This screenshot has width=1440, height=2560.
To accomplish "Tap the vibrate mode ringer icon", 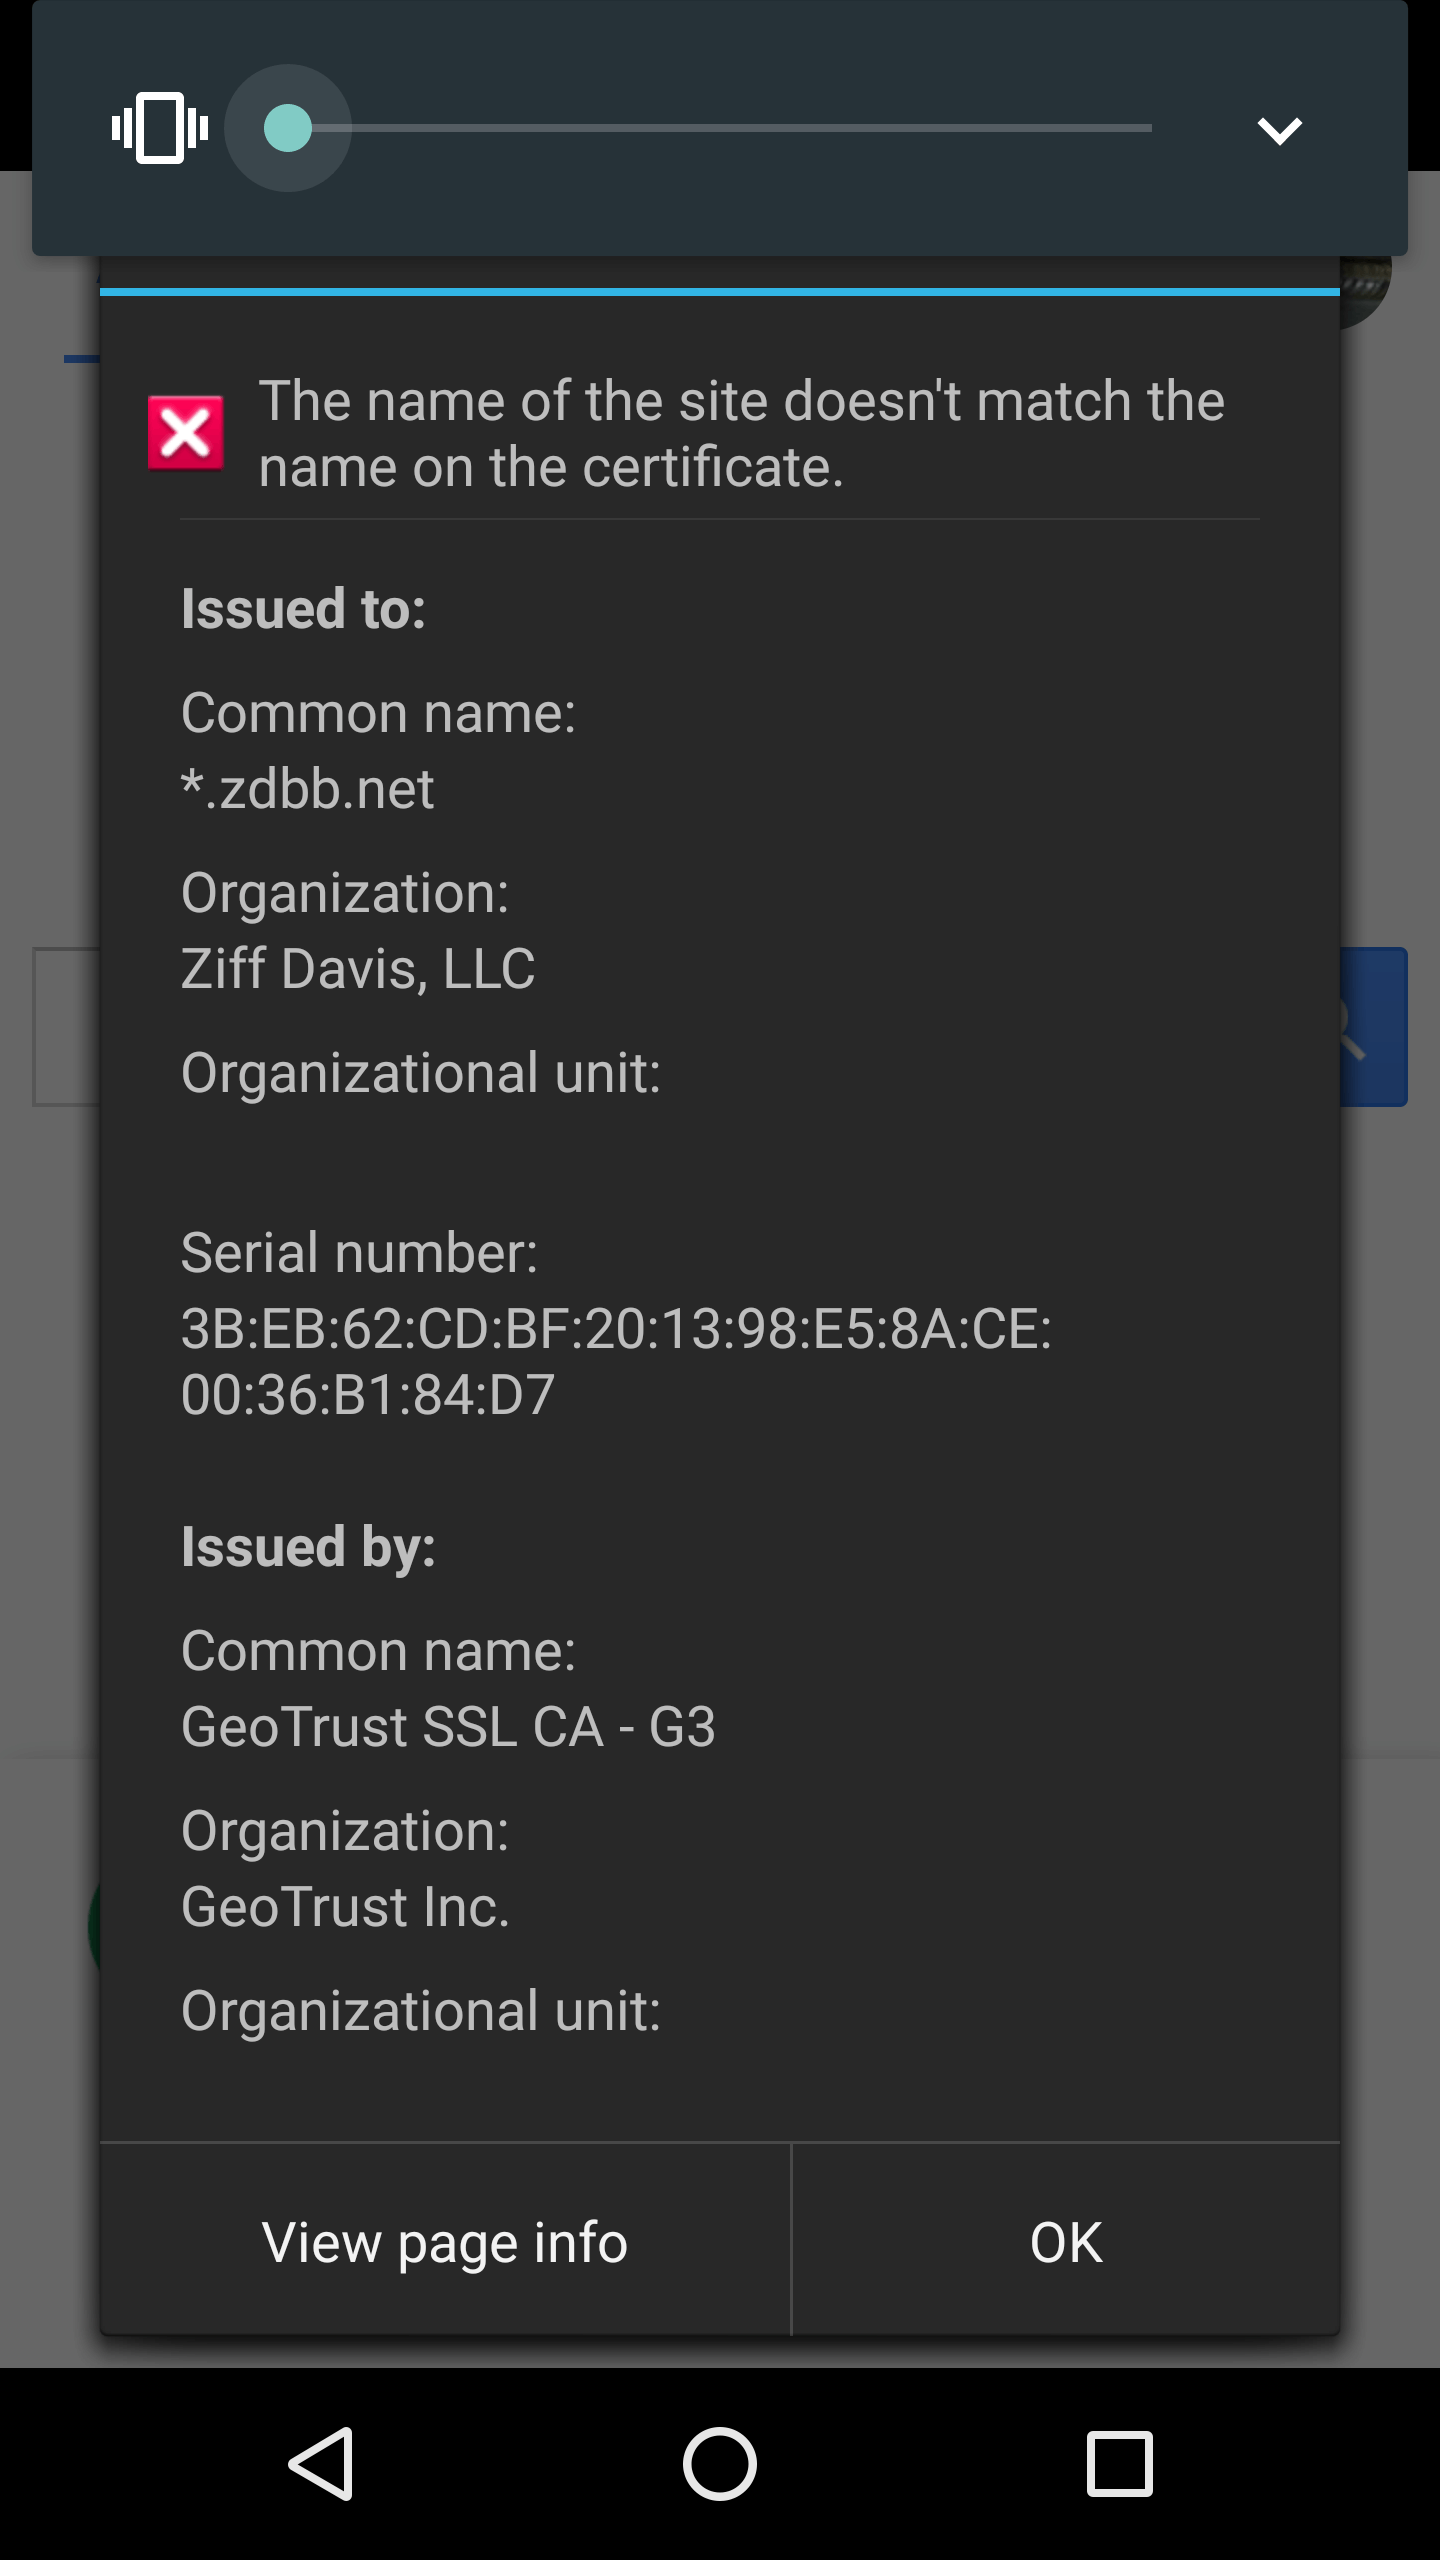I will coord(160,128).
